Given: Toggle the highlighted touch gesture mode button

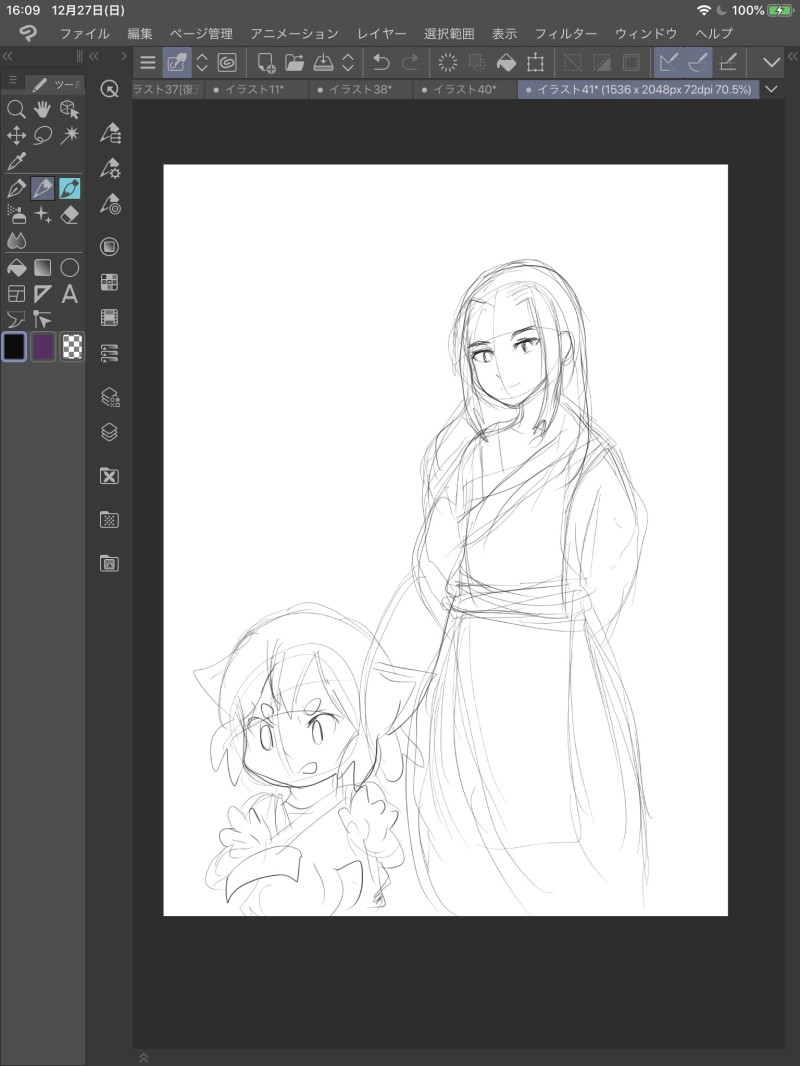Looking at the screenshot, I should click(177, 63).
